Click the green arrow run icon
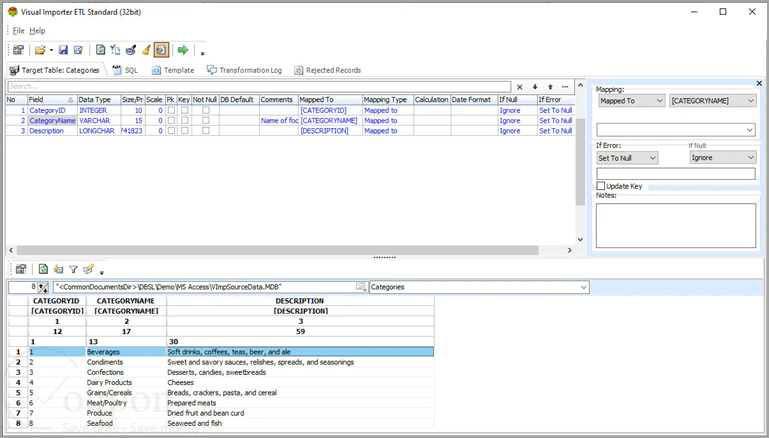This screenshot has height=438, width=769. 183,50
